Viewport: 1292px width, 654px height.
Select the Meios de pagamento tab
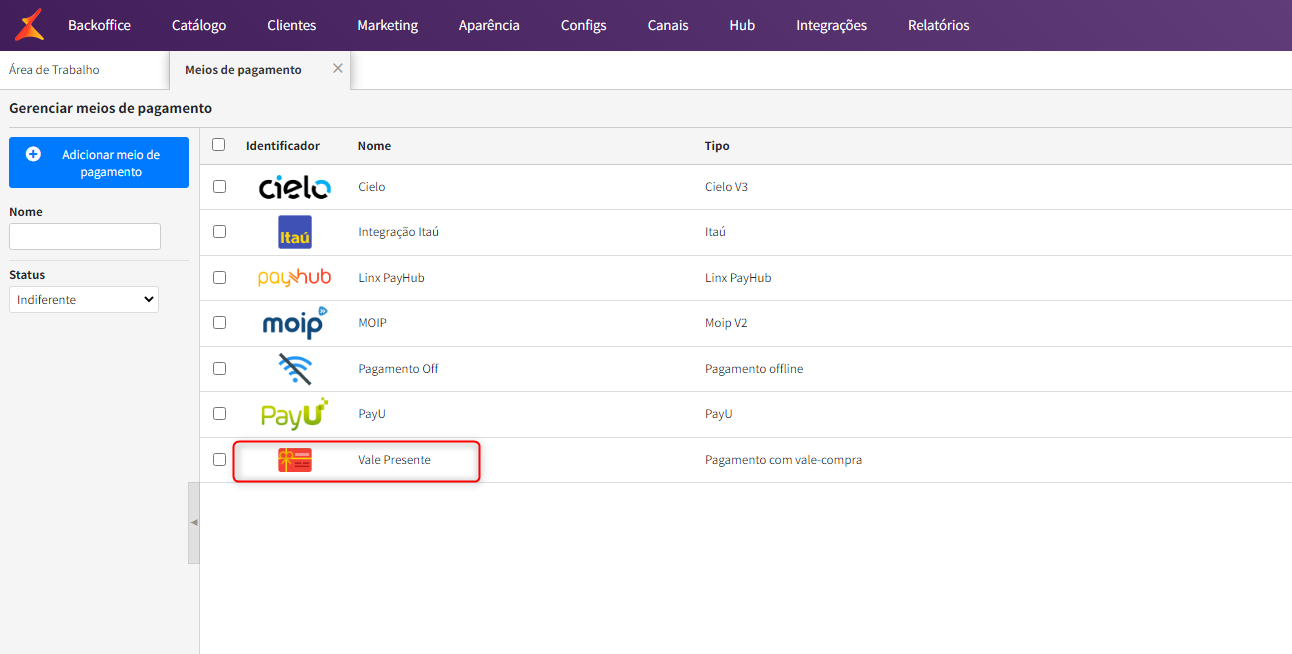(x=243, y=70)
